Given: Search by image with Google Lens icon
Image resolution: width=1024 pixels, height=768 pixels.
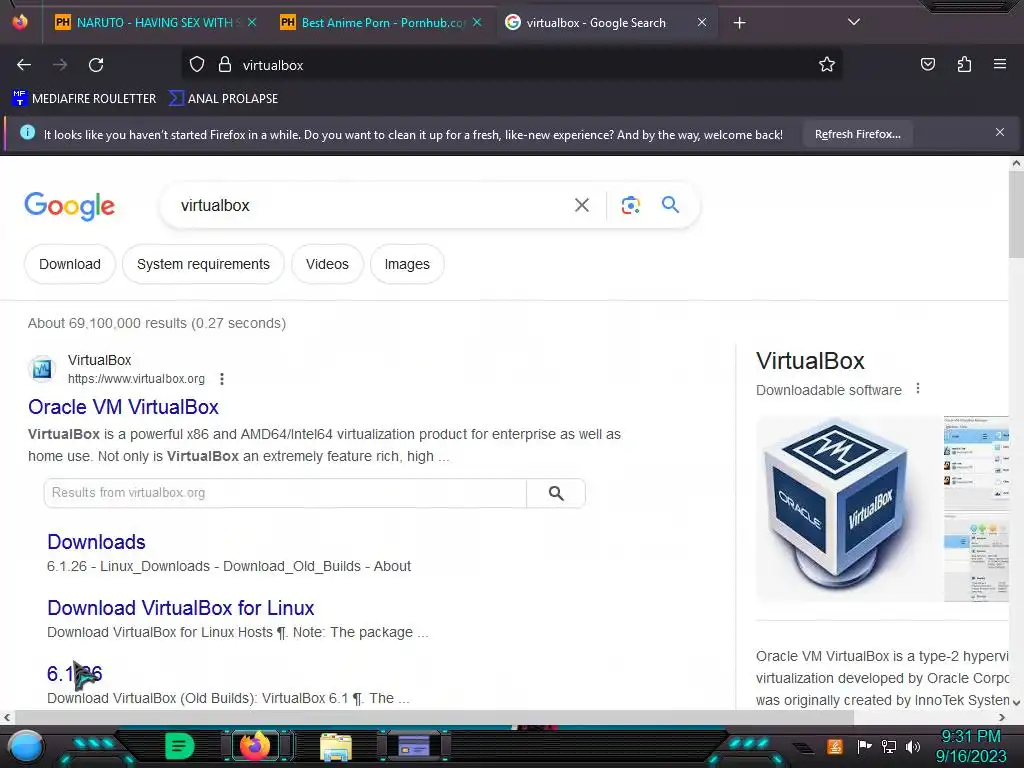Looking at the screenshot, I should tap(630, 205).
